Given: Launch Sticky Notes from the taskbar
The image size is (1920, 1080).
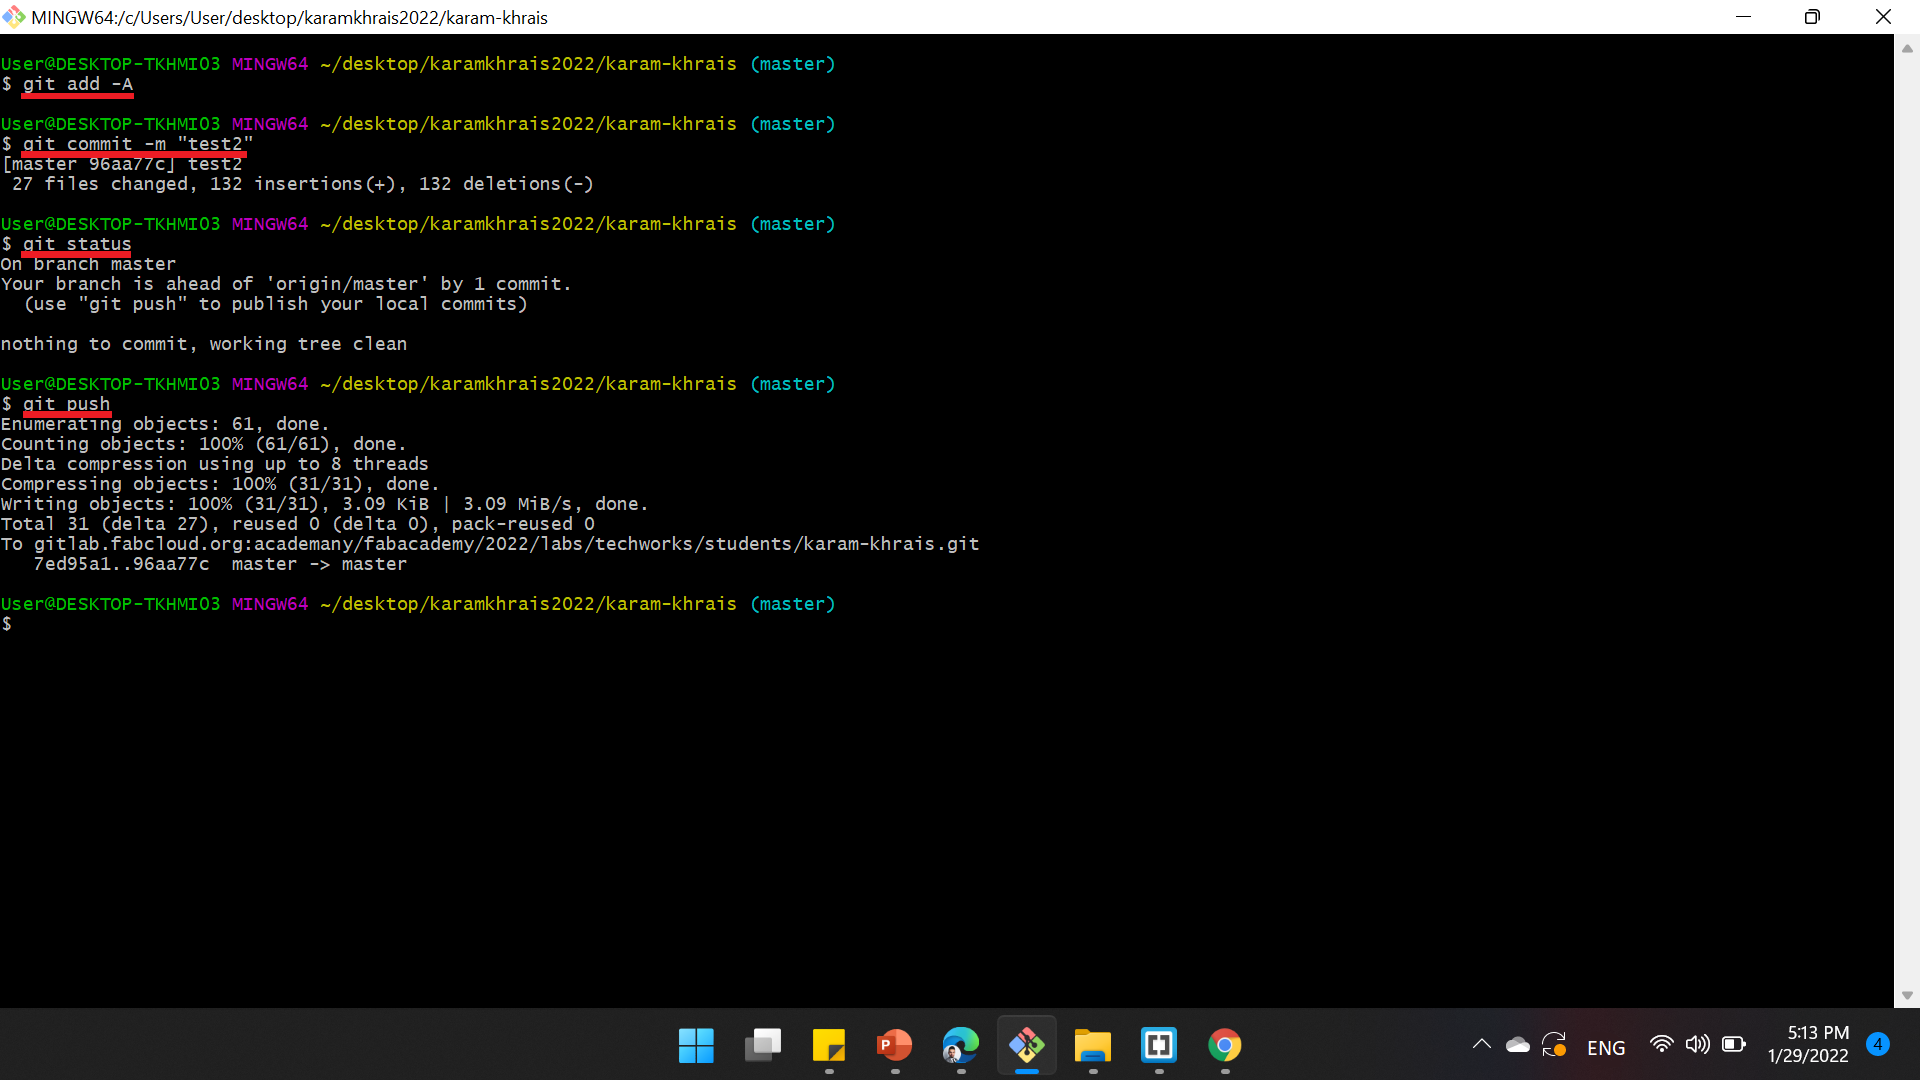Looking at the screenshot, I should tap(829, 1046).
